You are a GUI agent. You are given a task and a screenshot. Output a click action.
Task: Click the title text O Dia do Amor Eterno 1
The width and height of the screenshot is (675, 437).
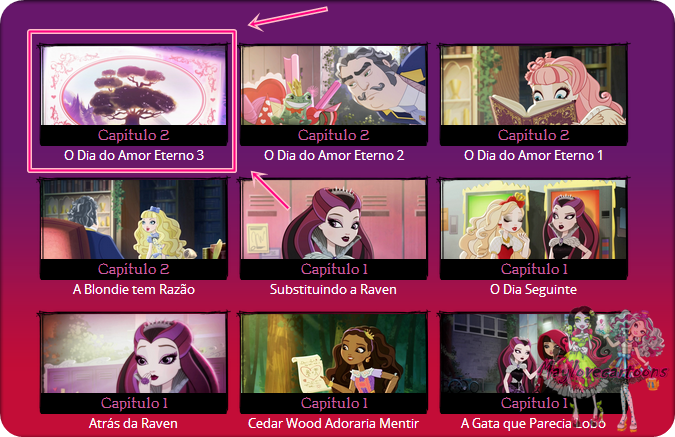[533, 155]
